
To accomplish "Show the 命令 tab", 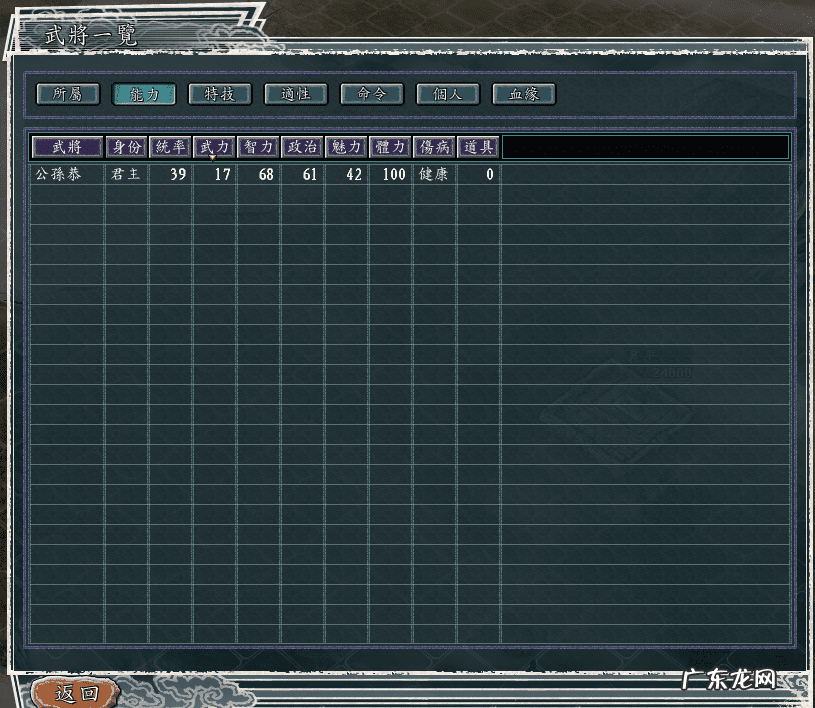I will [x=372, y=94].
